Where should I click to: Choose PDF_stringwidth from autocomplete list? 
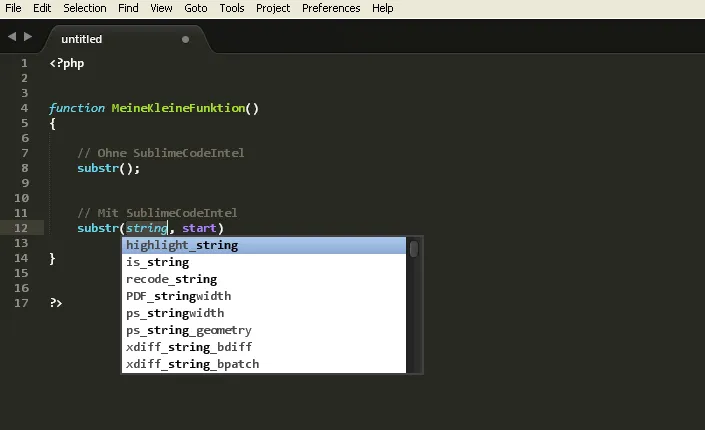[264, 296]
